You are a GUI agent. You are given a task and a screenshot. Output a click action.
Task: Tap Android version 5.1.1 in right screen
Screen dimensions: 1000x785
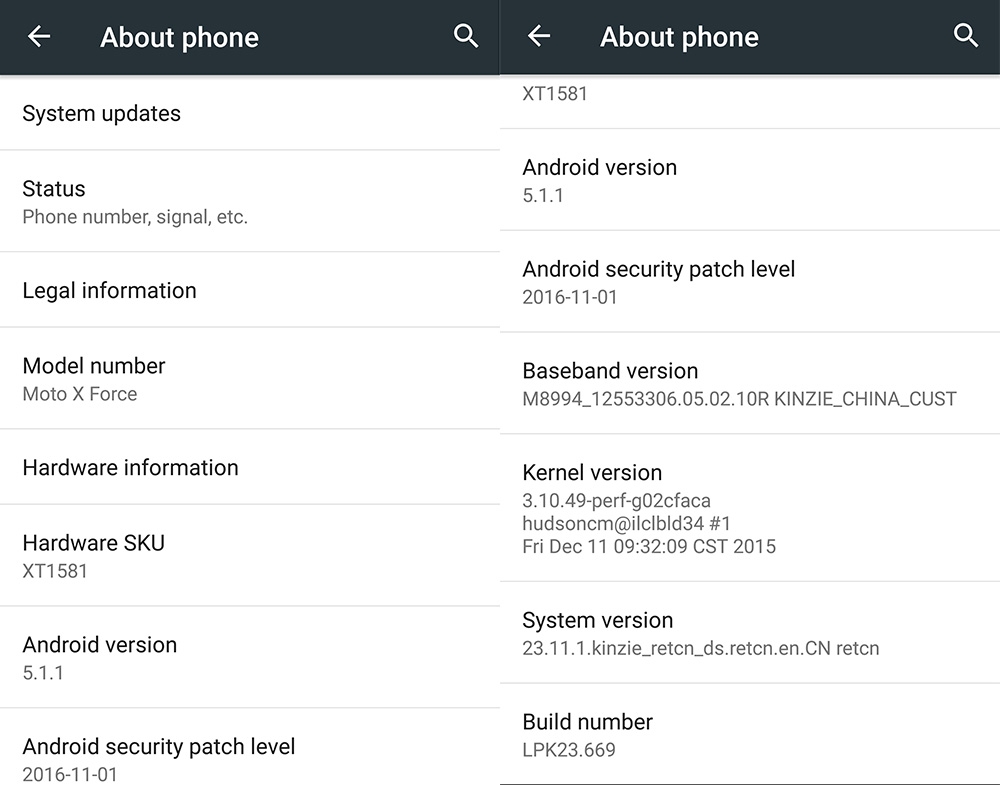750,180
